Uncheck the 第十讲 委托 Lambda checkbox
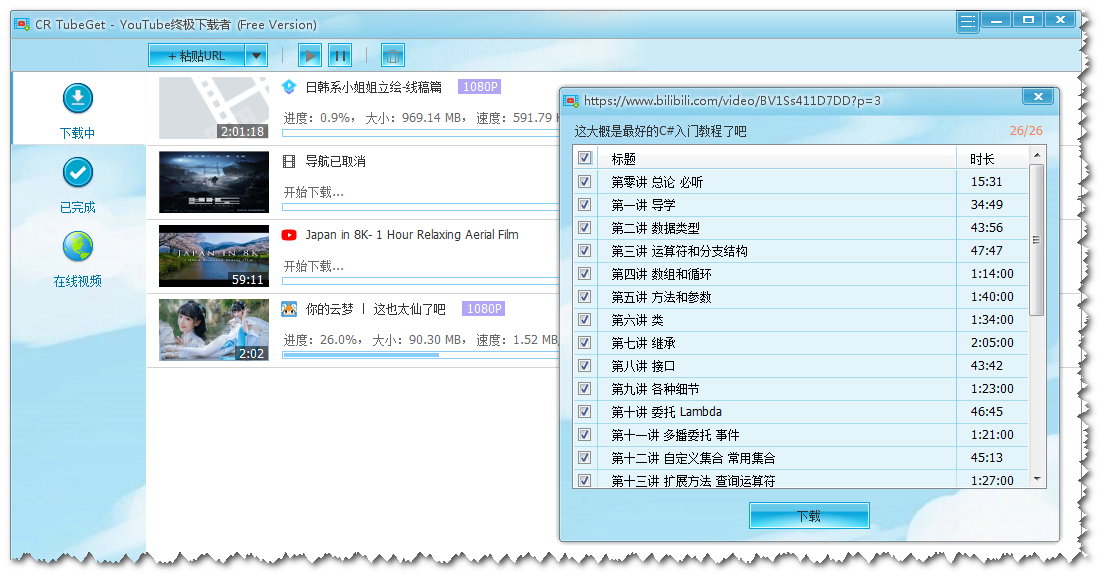Viewport: 1106px width, 580px height. 585,411
